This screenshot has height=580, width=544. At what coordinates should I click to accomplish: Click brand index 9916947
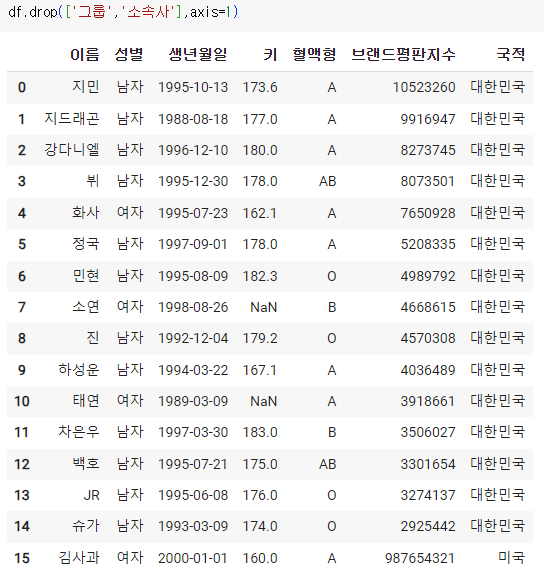coord(428,119)
